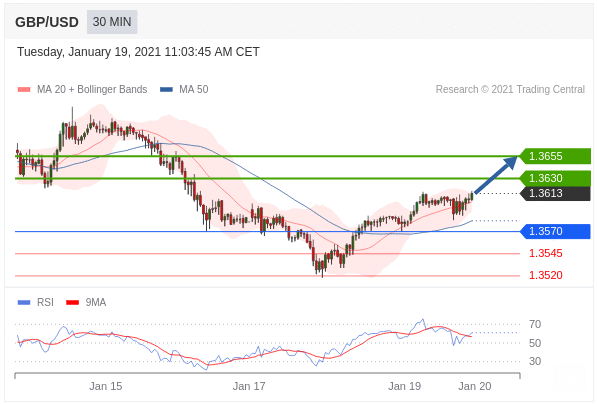
Task: Click the GBP/USD pair title
Action: (x=47, y=22)
